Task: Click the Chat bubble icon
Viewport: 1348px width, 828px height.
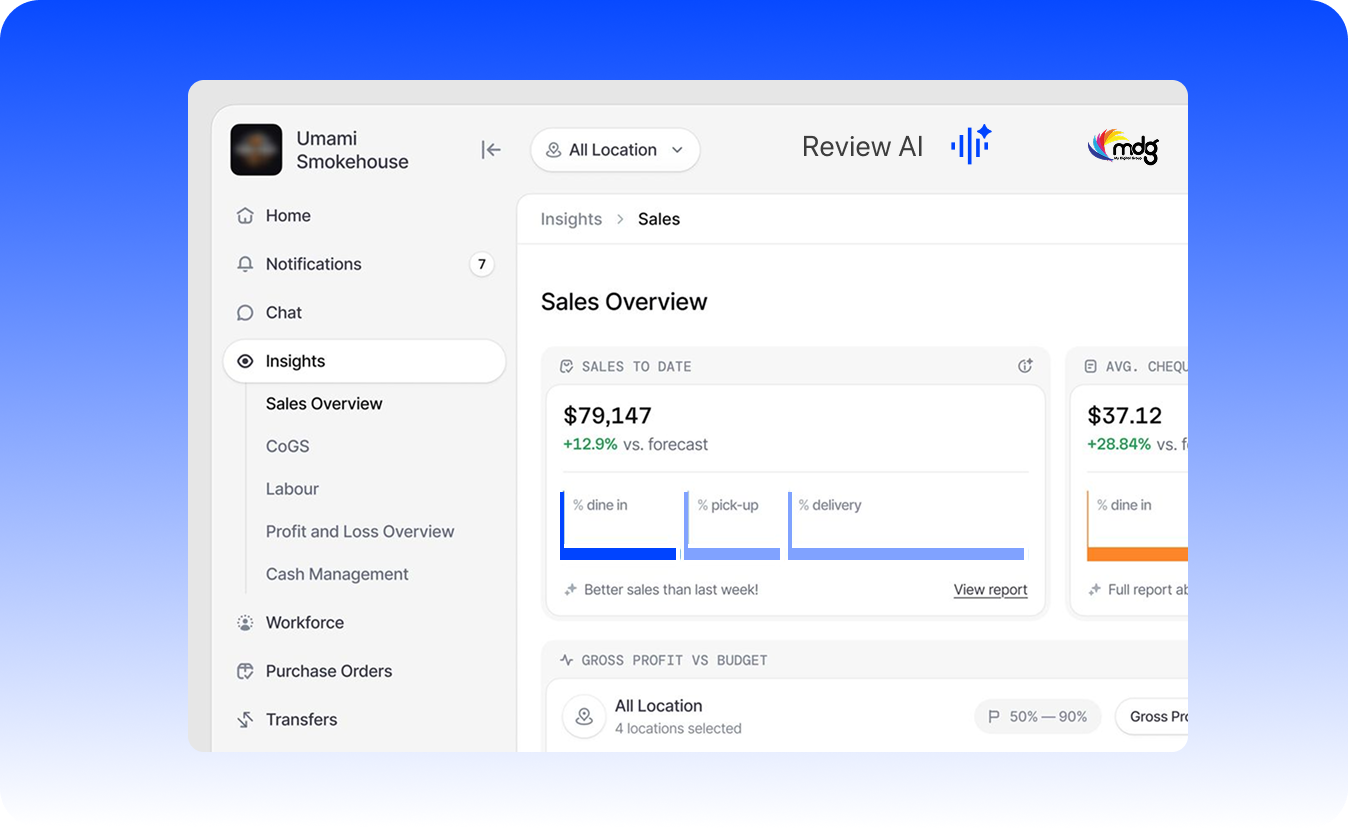Action: (245, 313)
